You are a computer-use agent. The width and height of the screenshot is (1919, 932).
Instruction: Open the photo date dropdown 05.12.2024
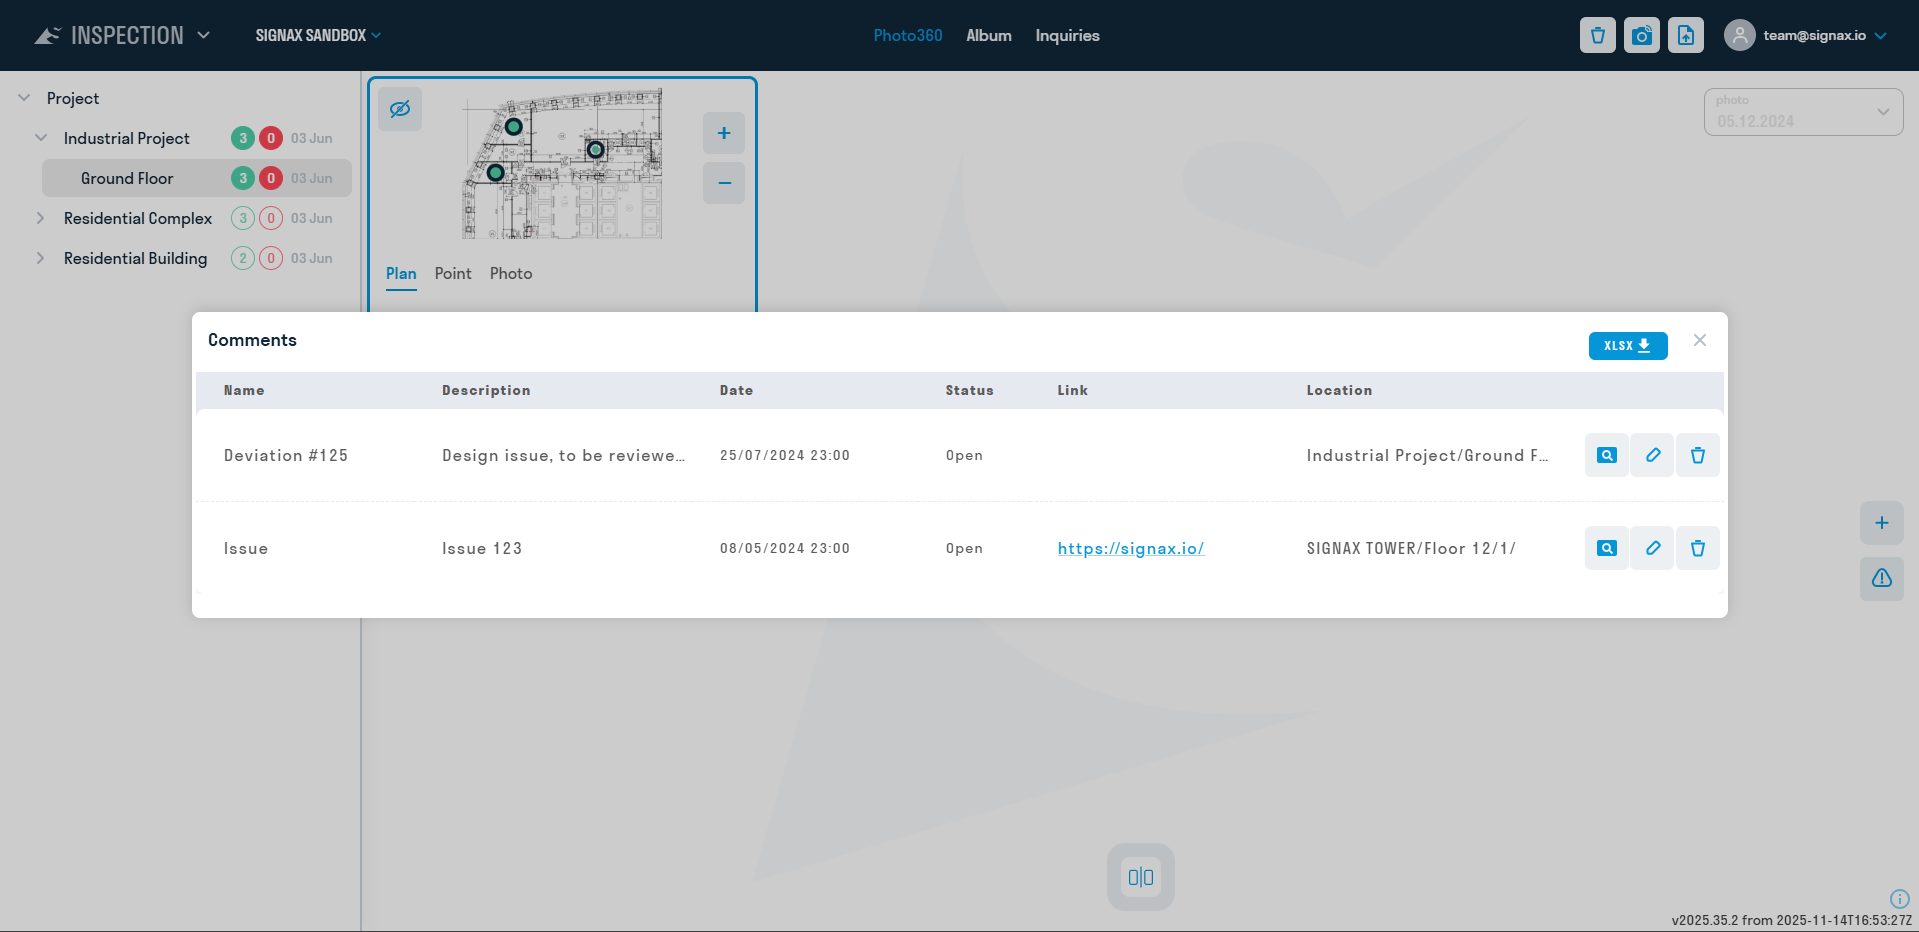(1803, 112)
